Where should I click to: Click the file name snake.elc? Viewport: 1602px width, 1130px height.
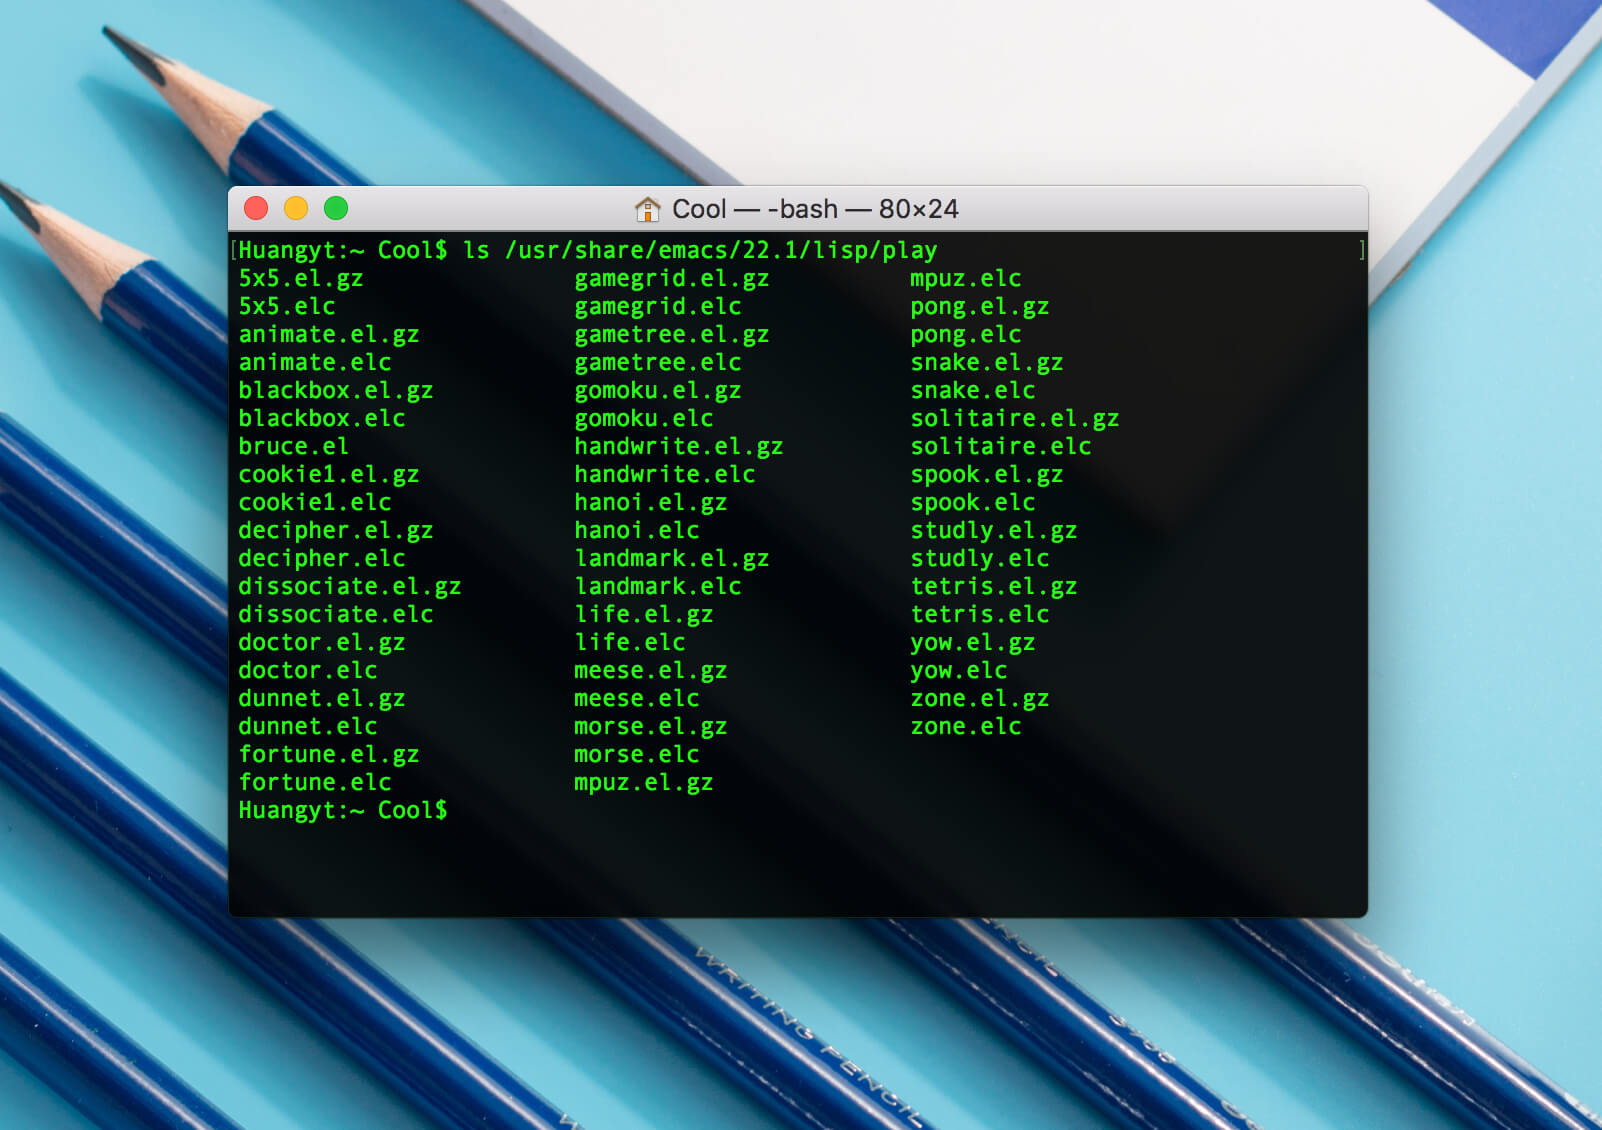coord(973,390)
